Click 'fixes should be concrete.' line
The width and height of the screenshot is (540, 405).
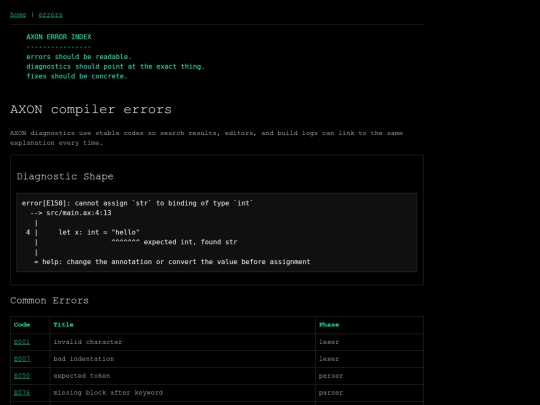click(x=77, y=76)
